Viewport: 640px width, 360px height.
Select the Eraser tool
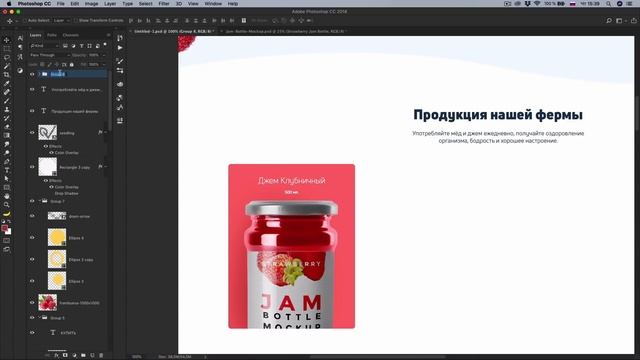pyautogui.click(x=7, y=127)
